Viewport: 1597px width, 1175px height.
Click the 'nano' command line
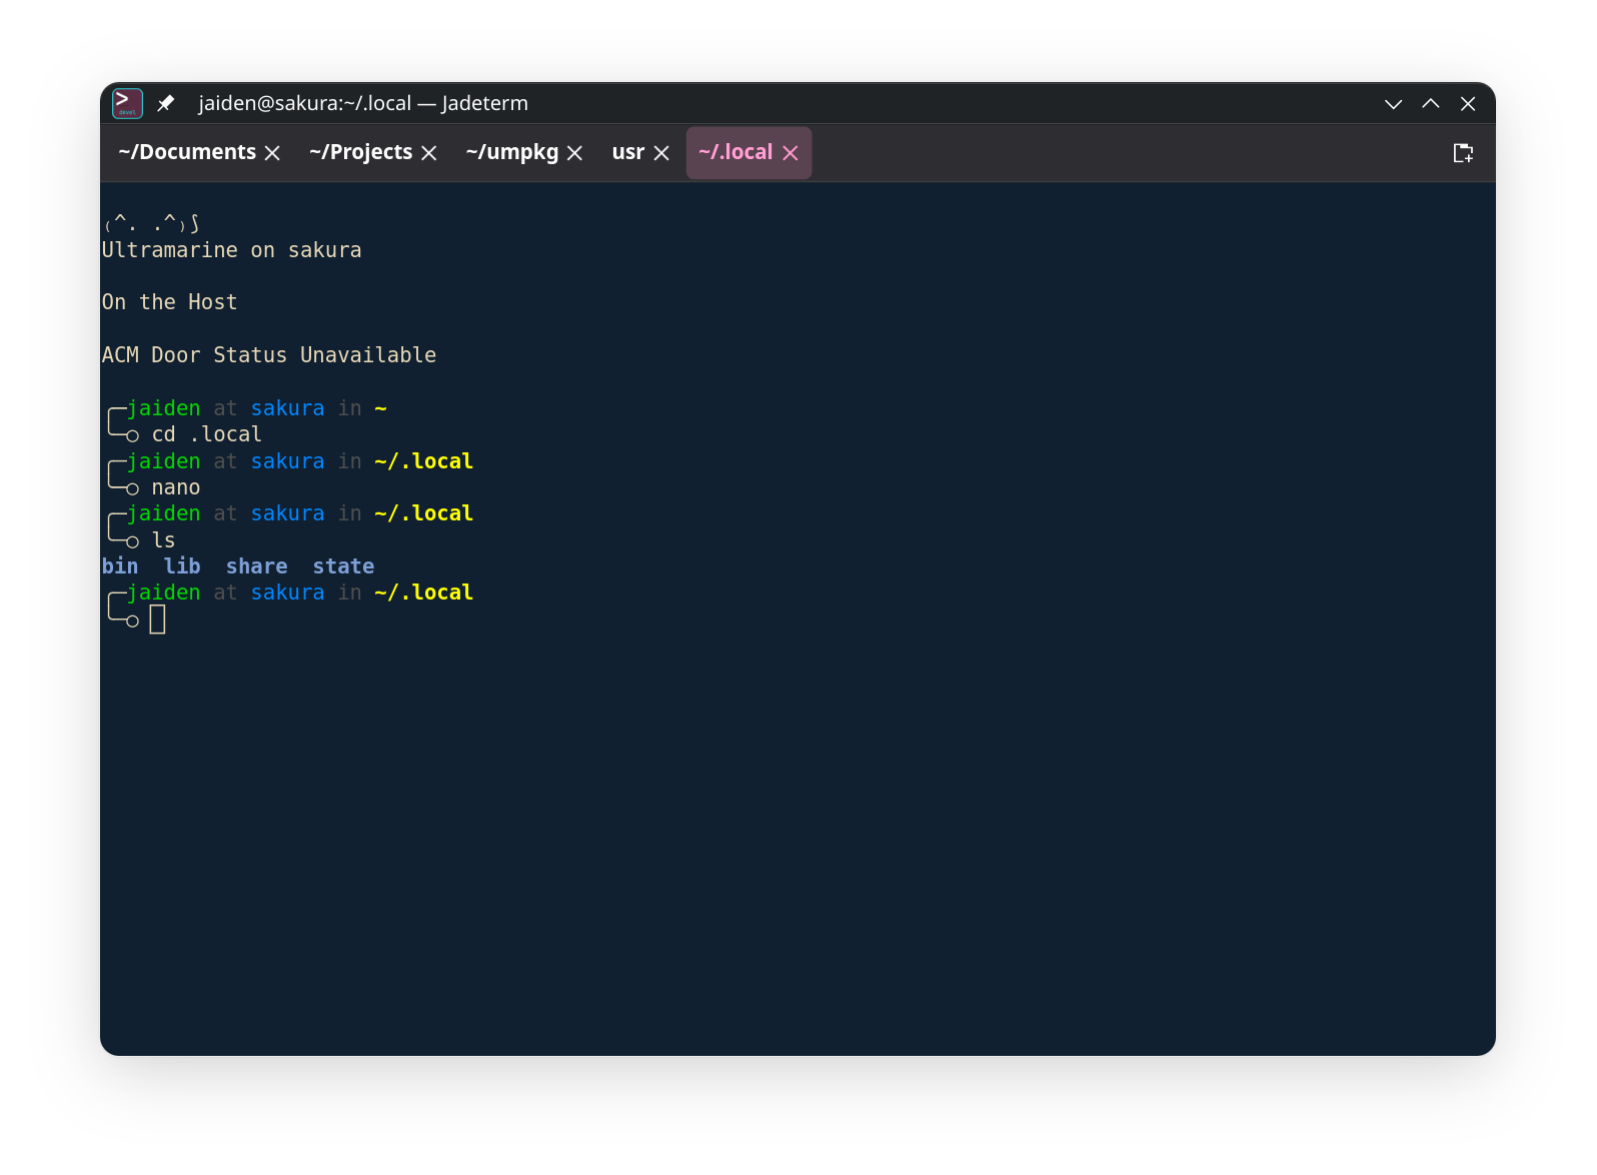click(176, 487)
